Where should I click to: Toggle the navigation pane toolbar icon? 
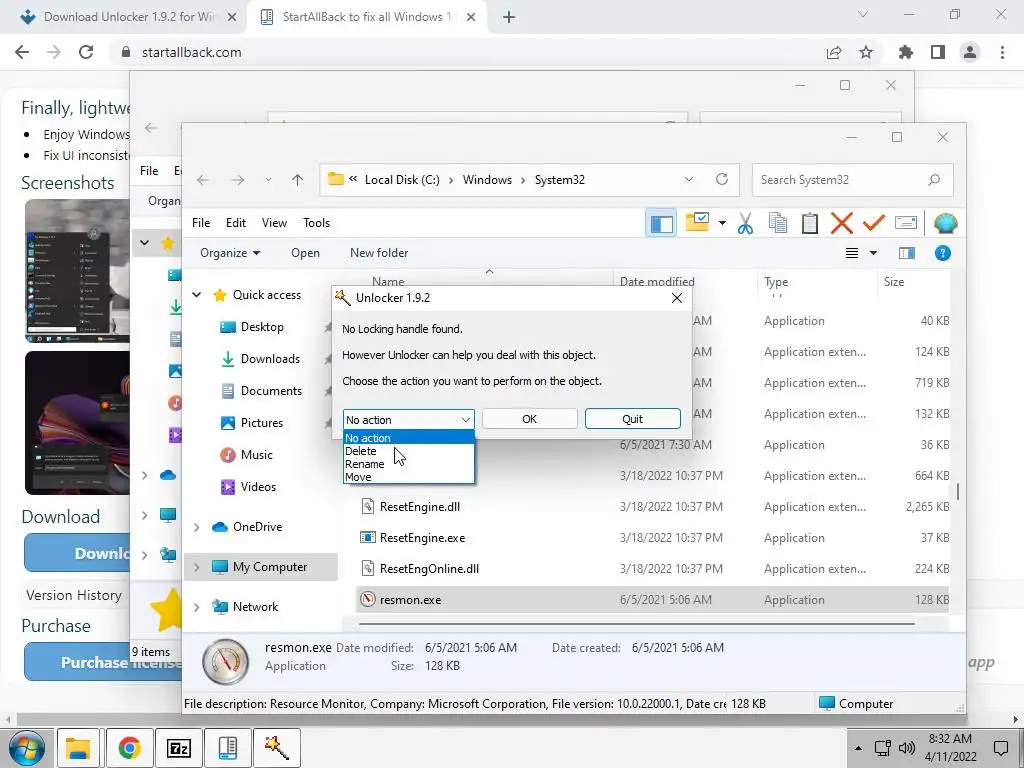click(662, 223)
